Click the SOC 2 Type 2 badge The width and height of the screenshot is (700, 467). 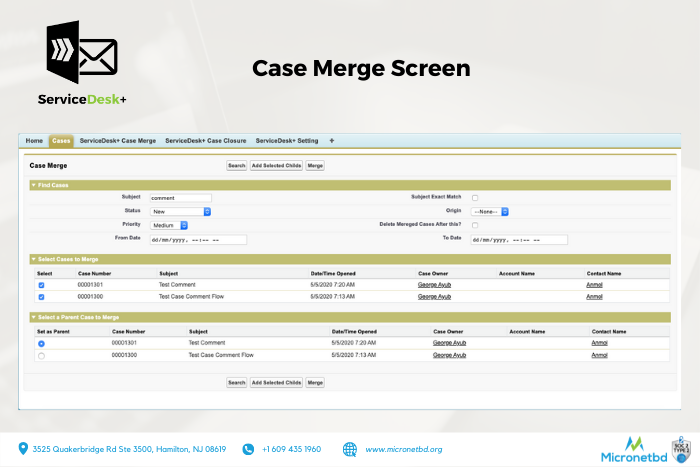click(683, 448)
